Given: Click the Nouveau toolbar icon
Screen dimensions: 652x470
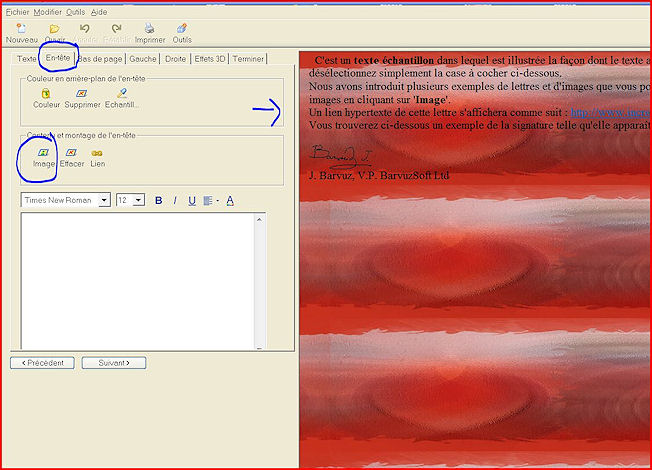Looking at the screenshot, I should pyautogui.click(x=21, y=29).
